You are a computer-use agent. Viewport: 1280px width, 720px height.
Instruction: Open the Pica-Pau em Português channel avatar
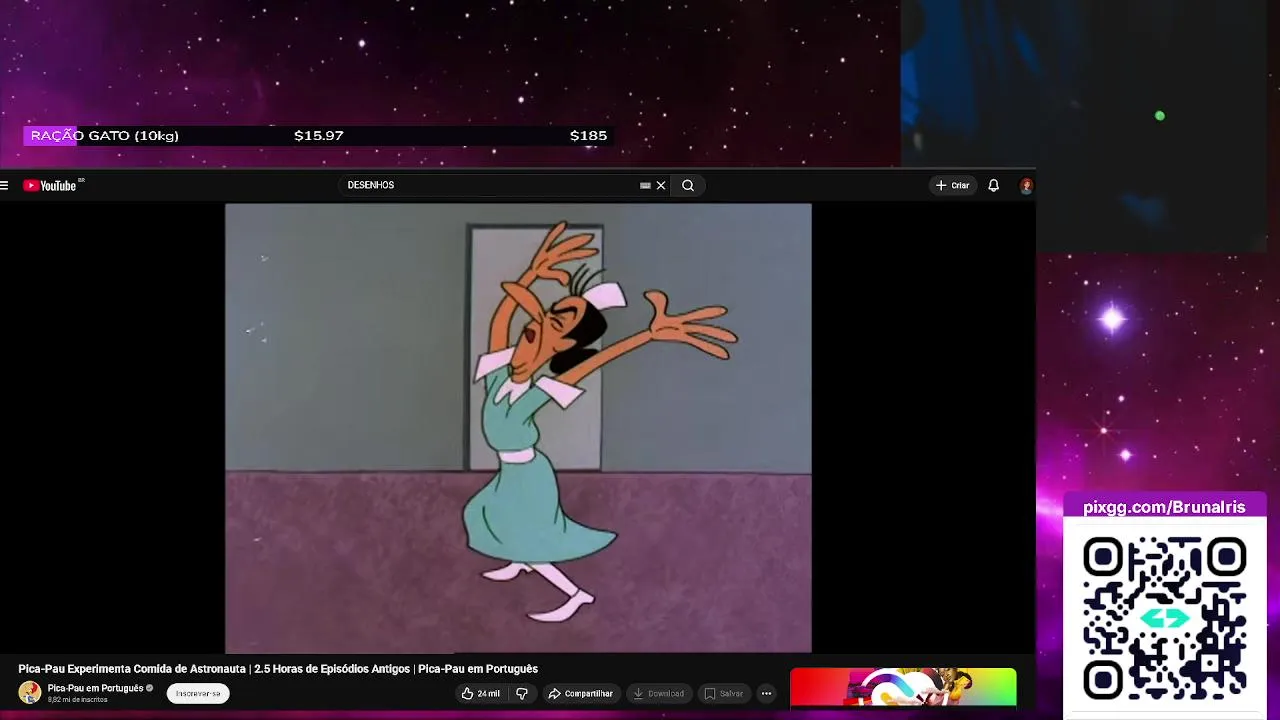point(30,692)
